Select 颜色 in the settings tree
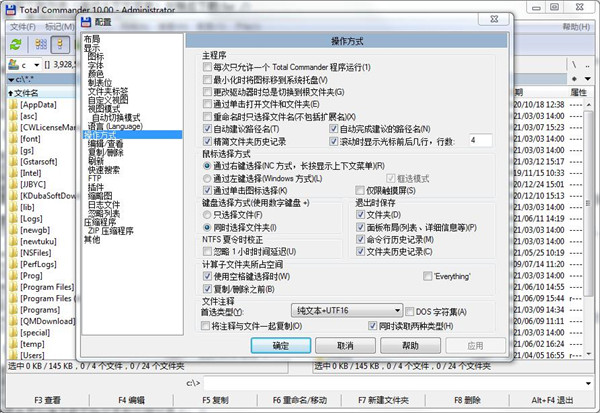 pyautogui.click(x=98, y=74)
